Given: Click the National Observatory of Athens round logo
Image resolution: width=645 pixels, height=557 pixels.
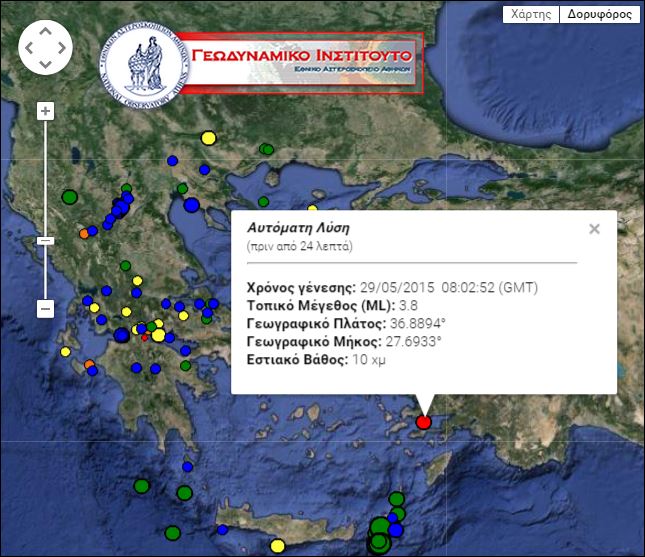Looking at the screenshot, I should pos(144,65).
